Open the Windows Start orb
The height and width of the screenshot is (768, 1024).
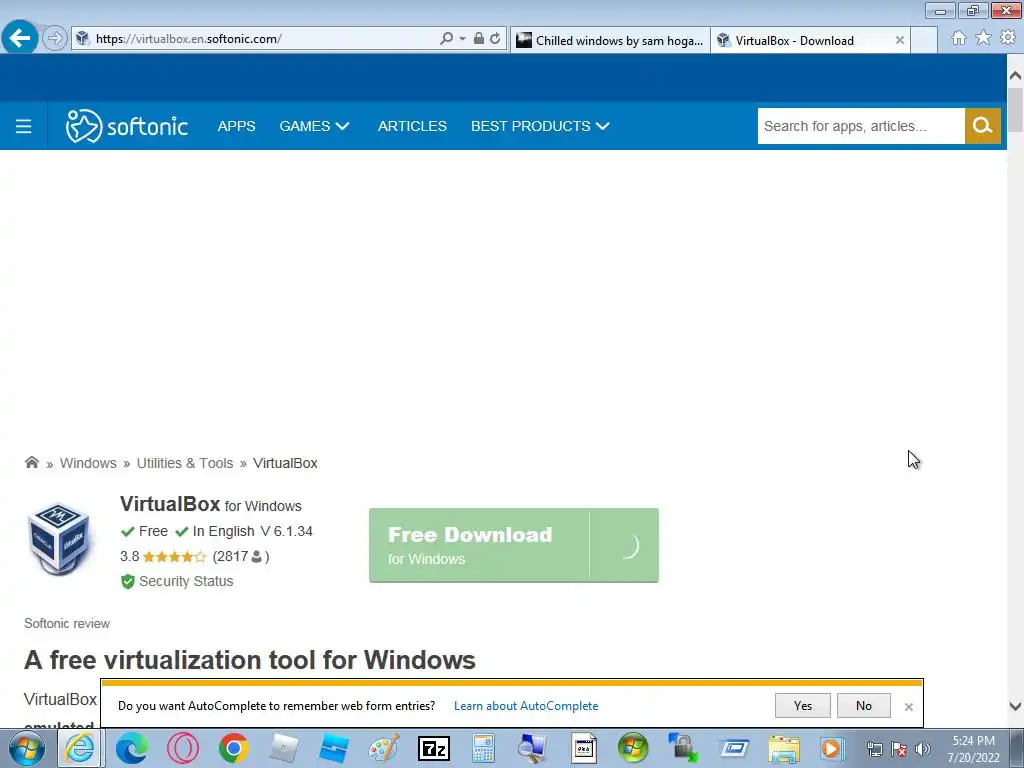[x=27, y=748]
